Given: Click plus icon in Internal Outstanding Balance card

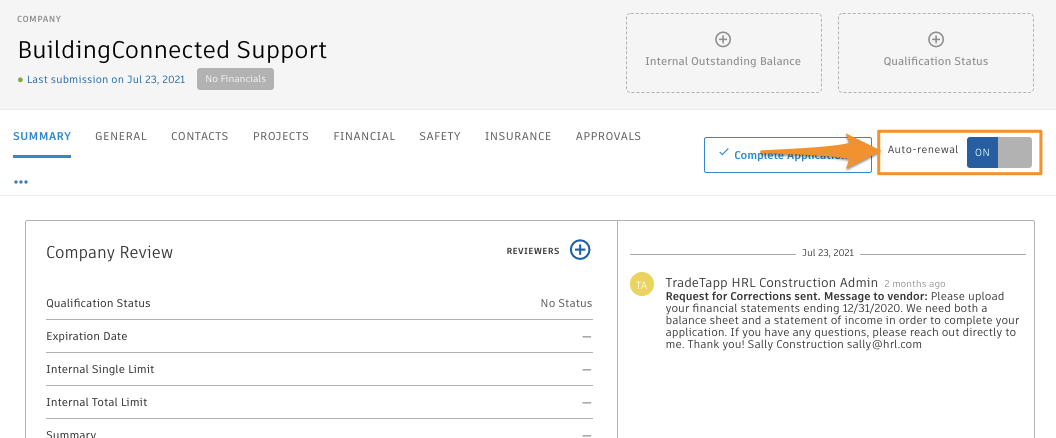Looking at the screenshot, I should (723, 40).
